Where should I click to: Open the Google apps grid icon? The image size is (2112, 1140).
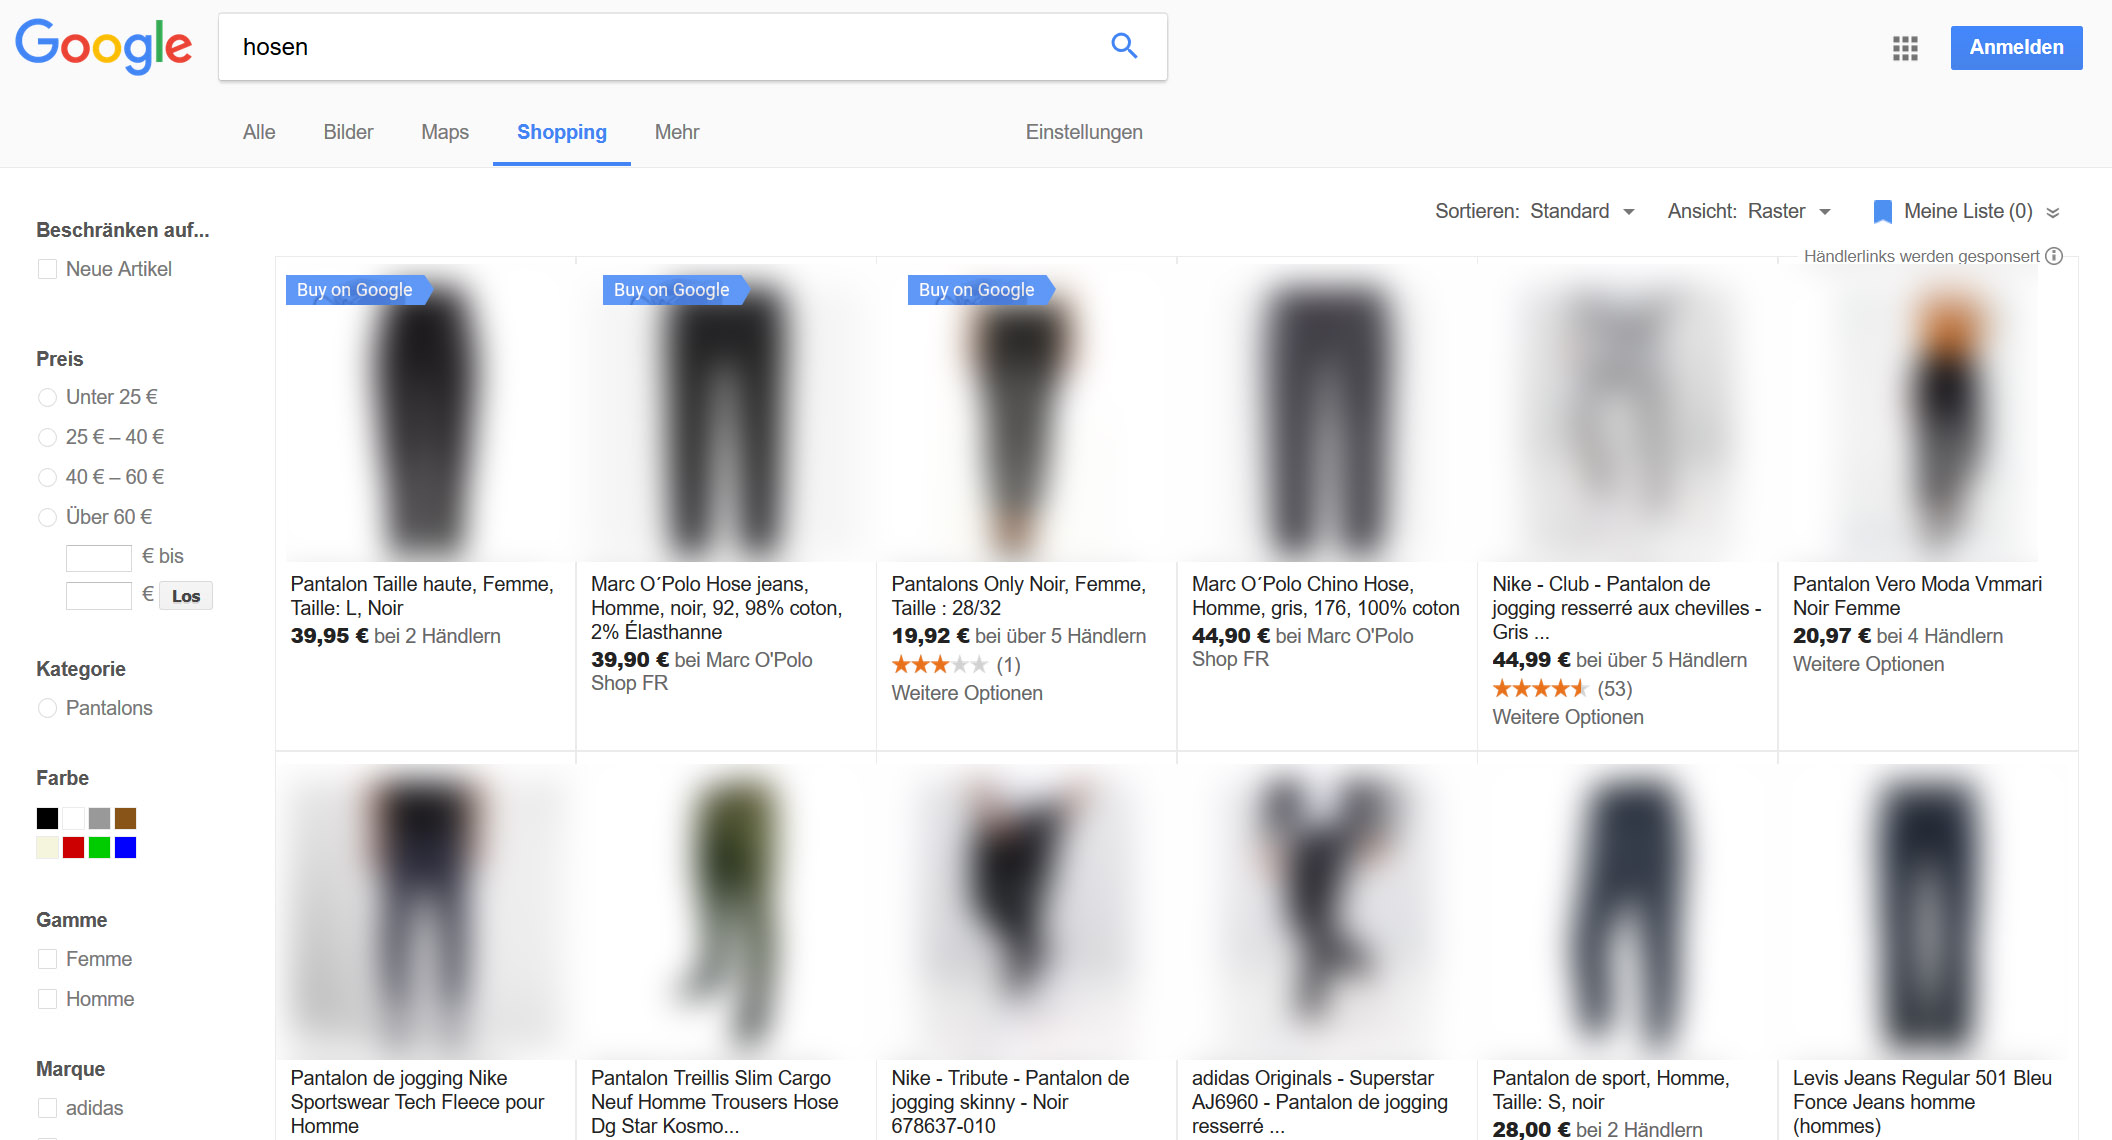1904,47
